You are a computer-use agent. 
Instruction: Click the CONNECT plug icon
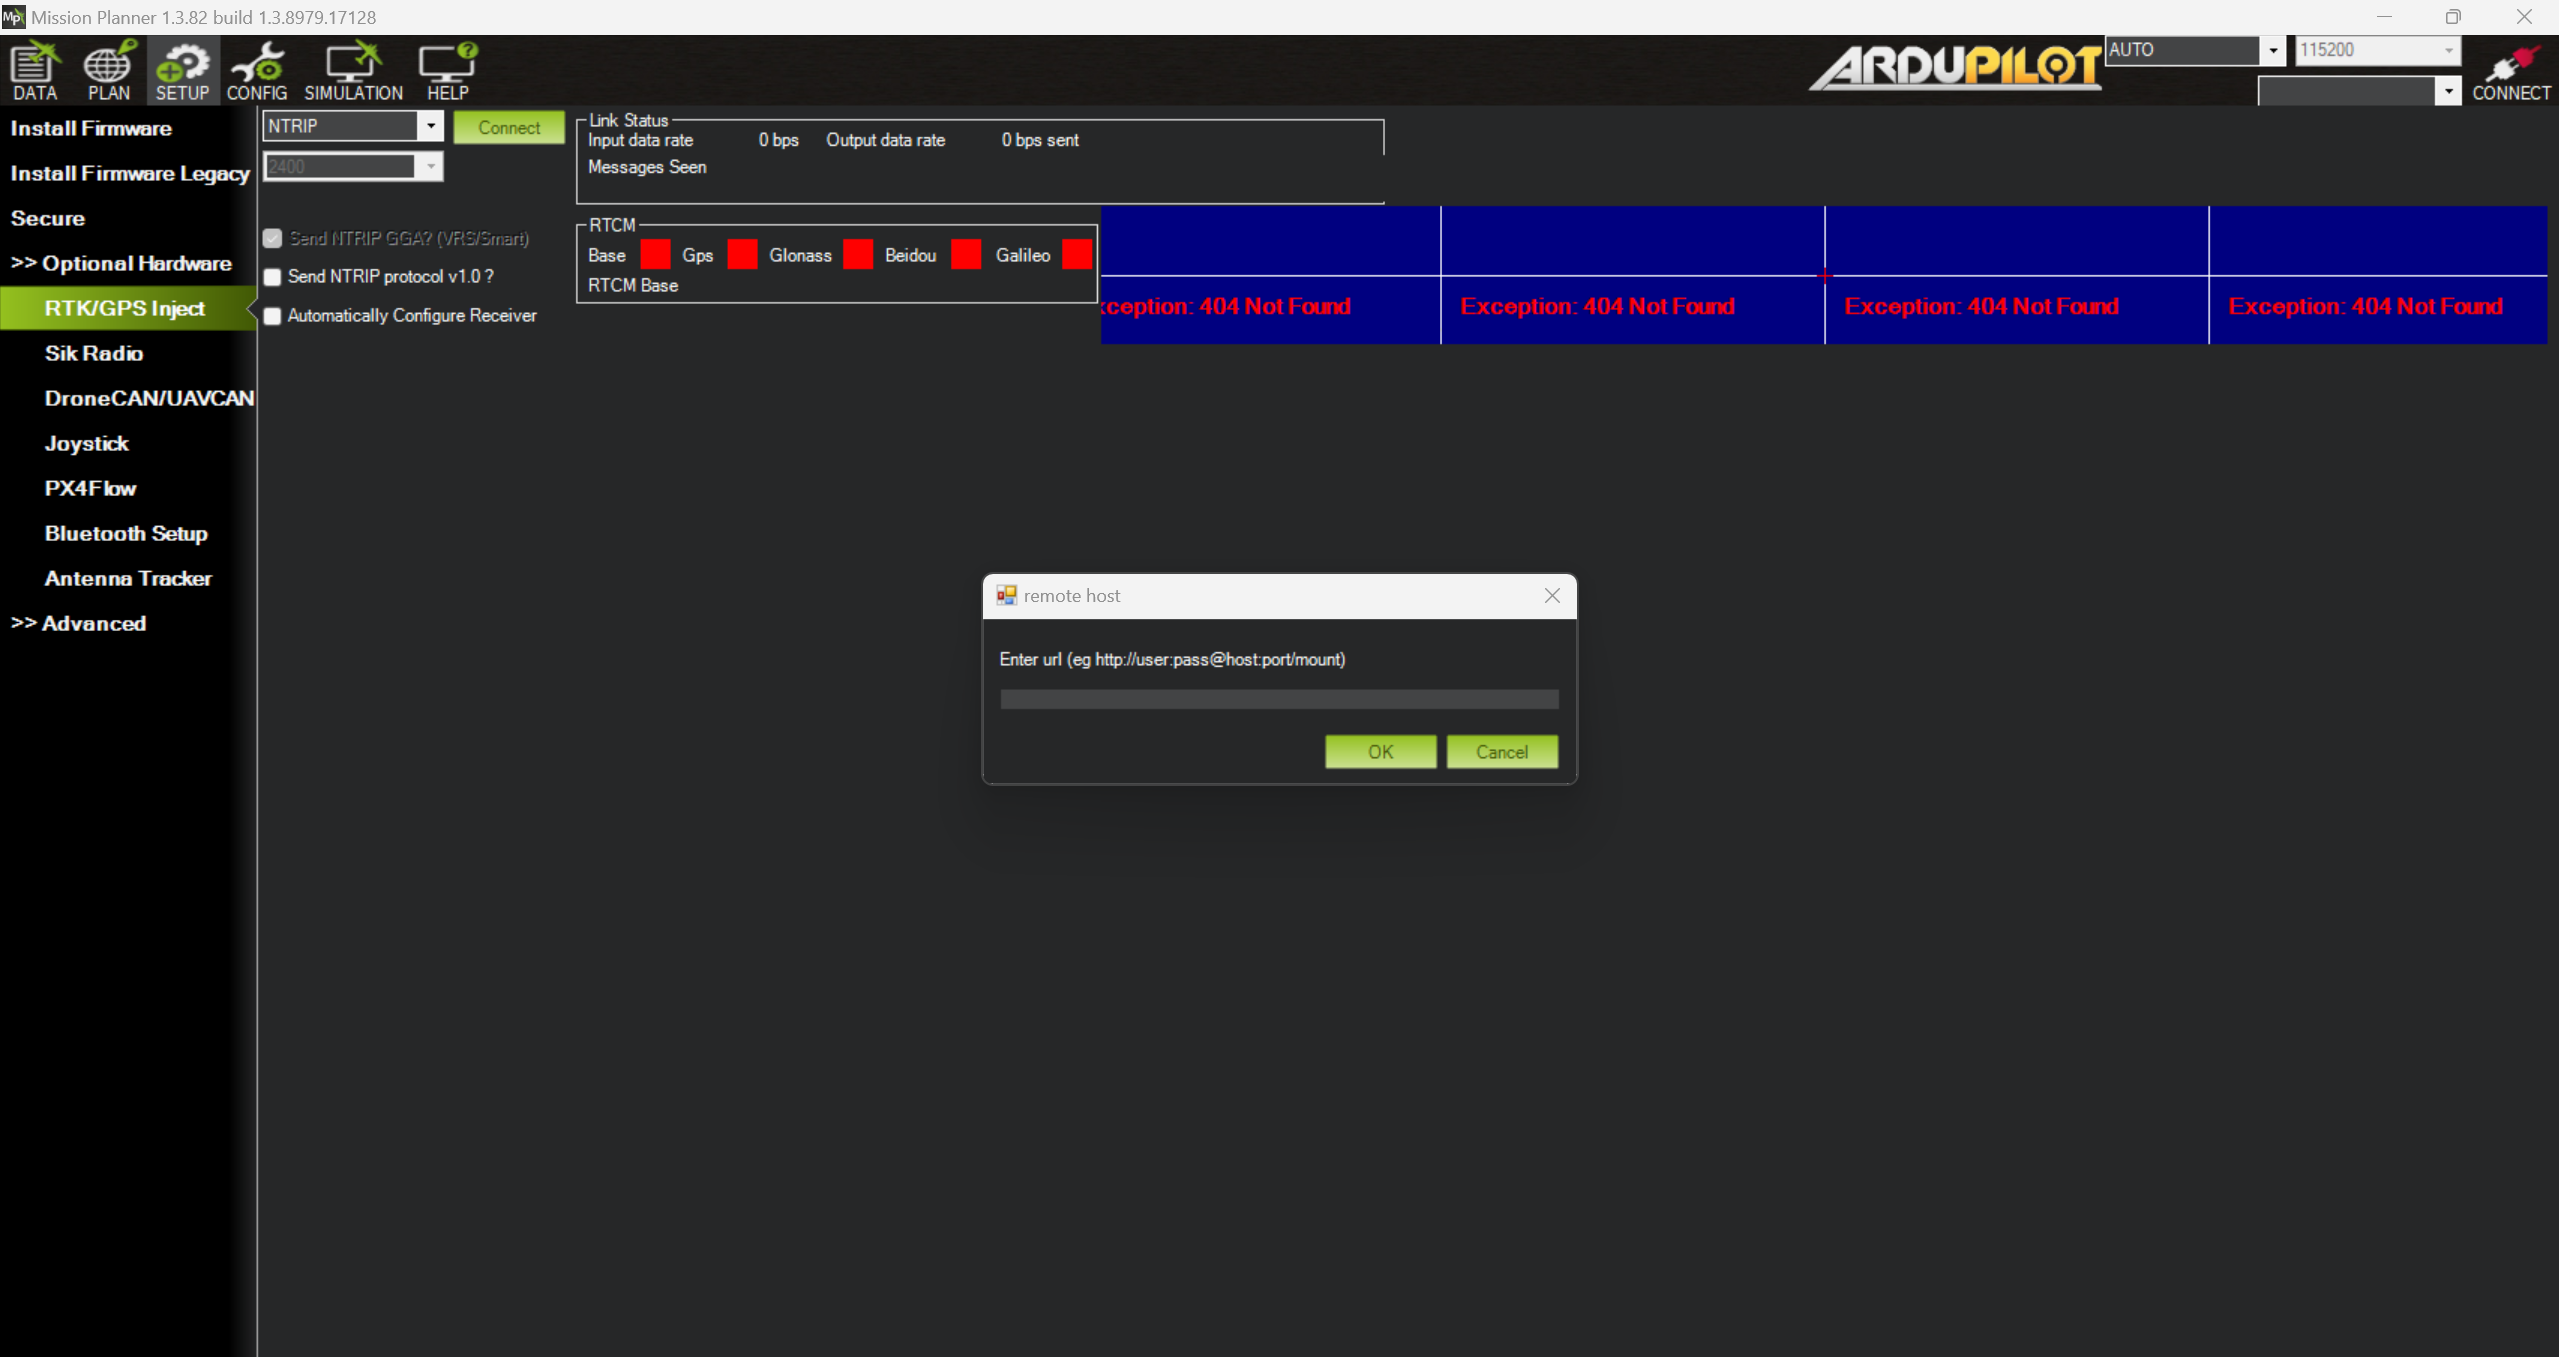(x=2510, y=70)
